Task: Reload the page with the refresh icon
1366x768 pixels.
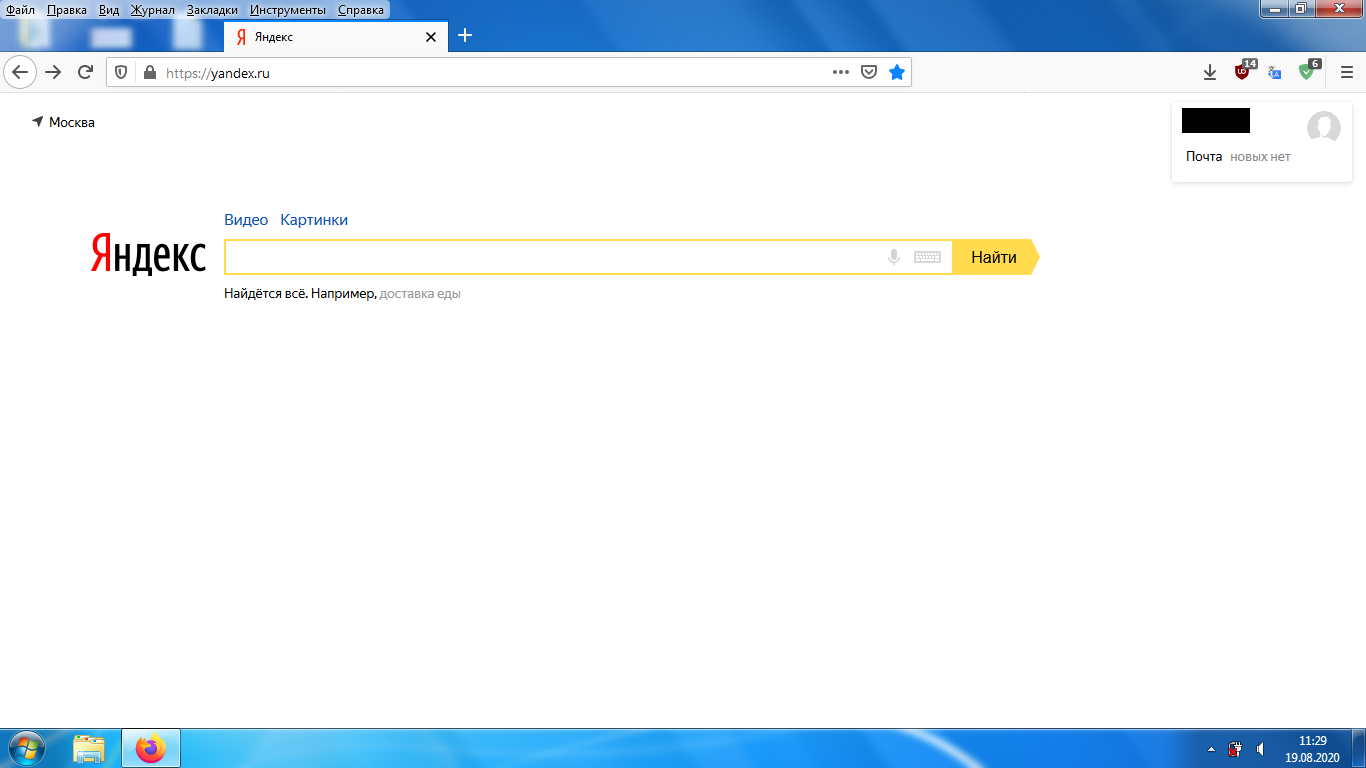Action: (x=86, y=72)
